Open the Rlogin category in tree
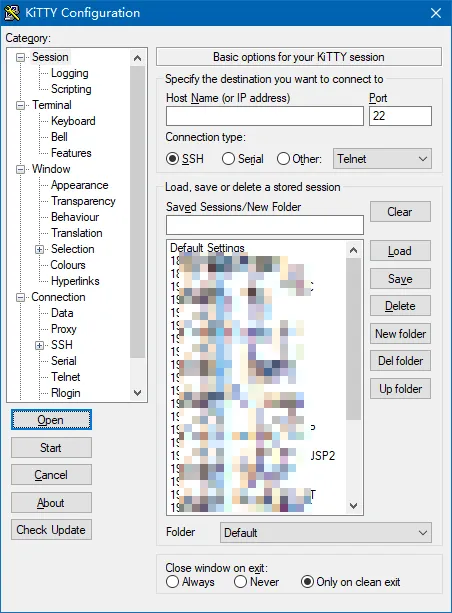The height and width of the screenshot is (613, 452). coord(65,393)
